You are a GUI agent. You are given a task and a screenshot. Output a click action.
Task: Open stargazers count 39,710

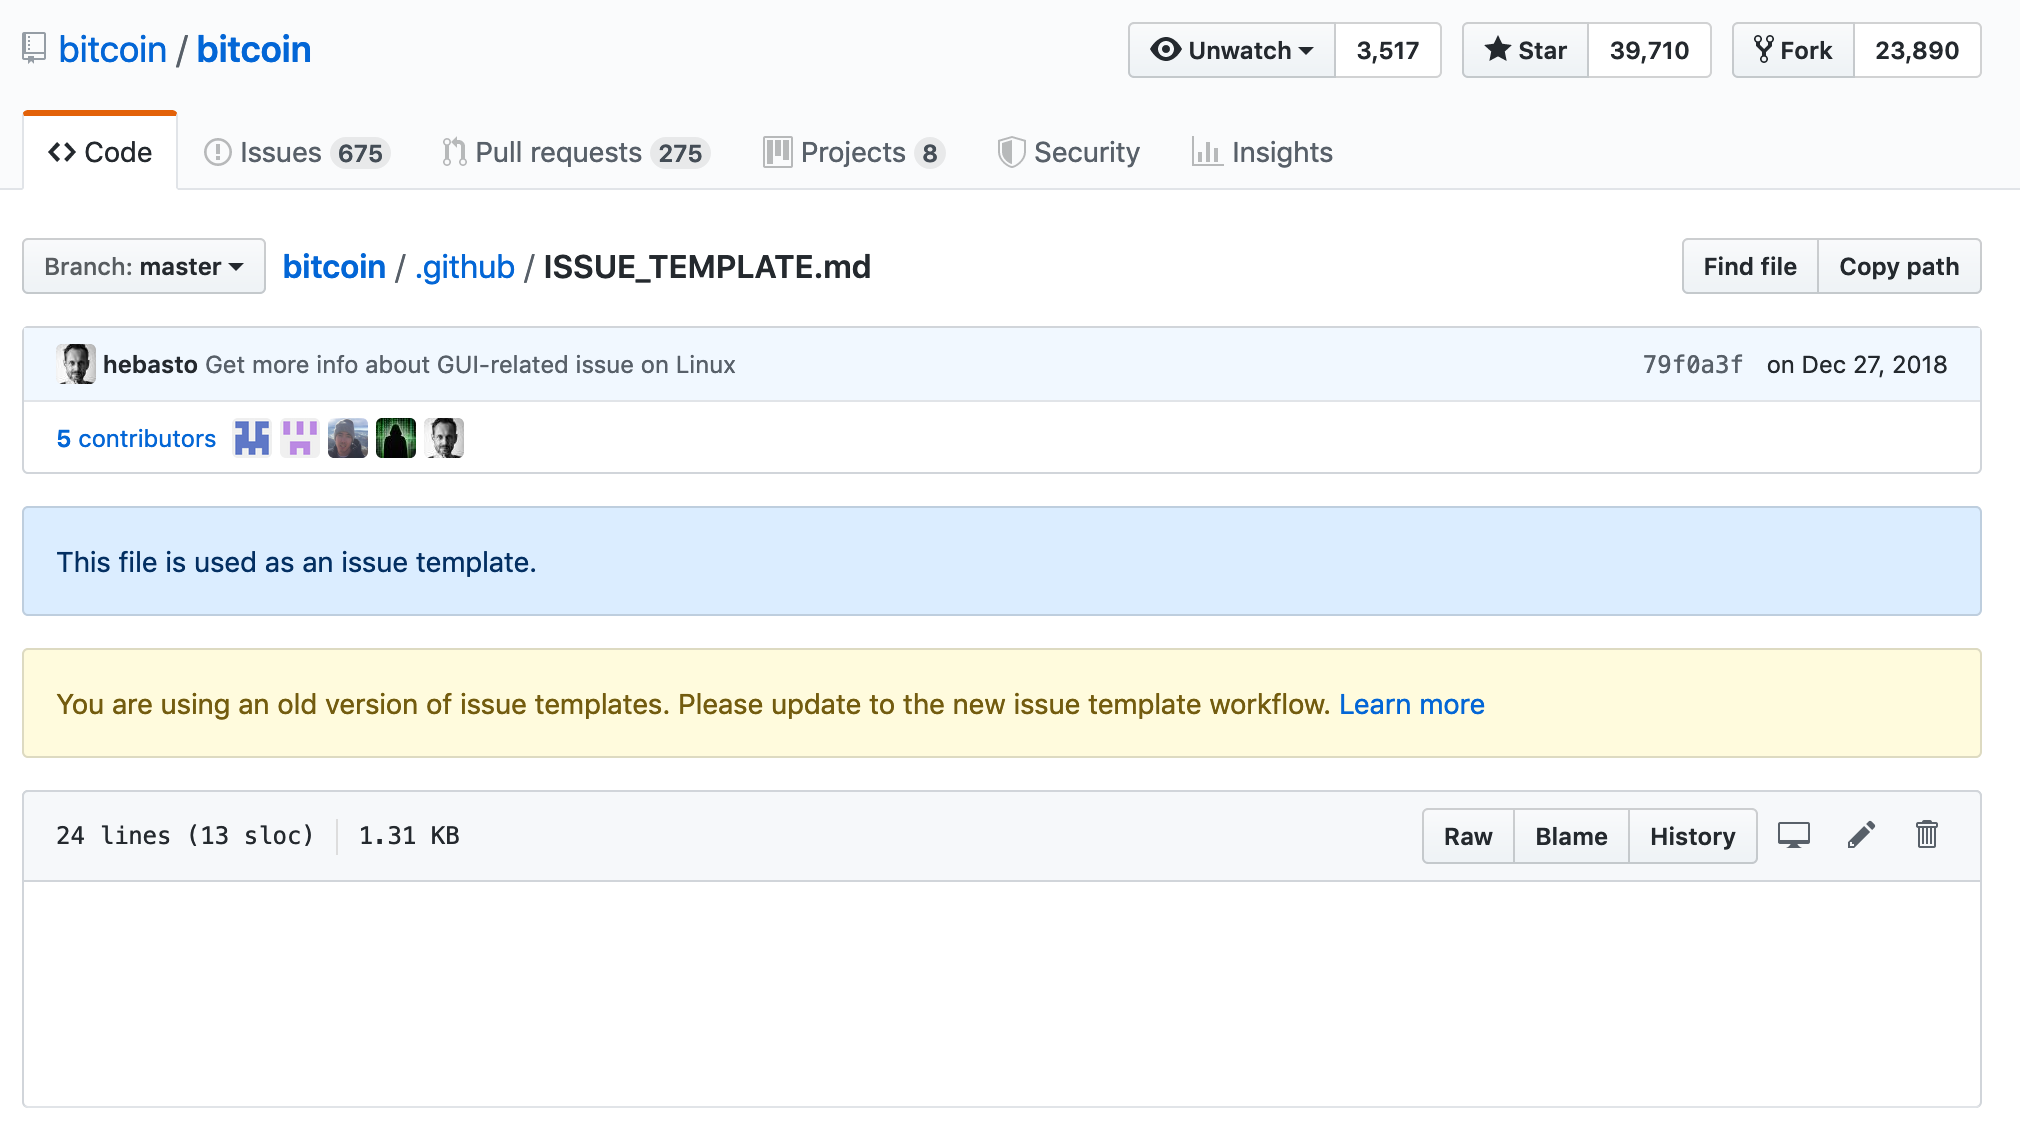1649,50
